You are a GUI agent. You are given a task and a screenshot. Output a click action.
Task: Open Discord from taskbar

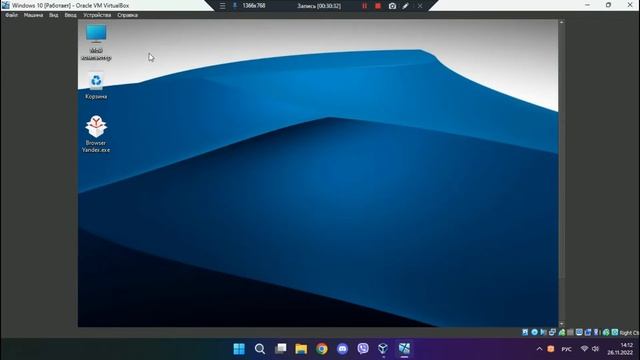(342, 349)
